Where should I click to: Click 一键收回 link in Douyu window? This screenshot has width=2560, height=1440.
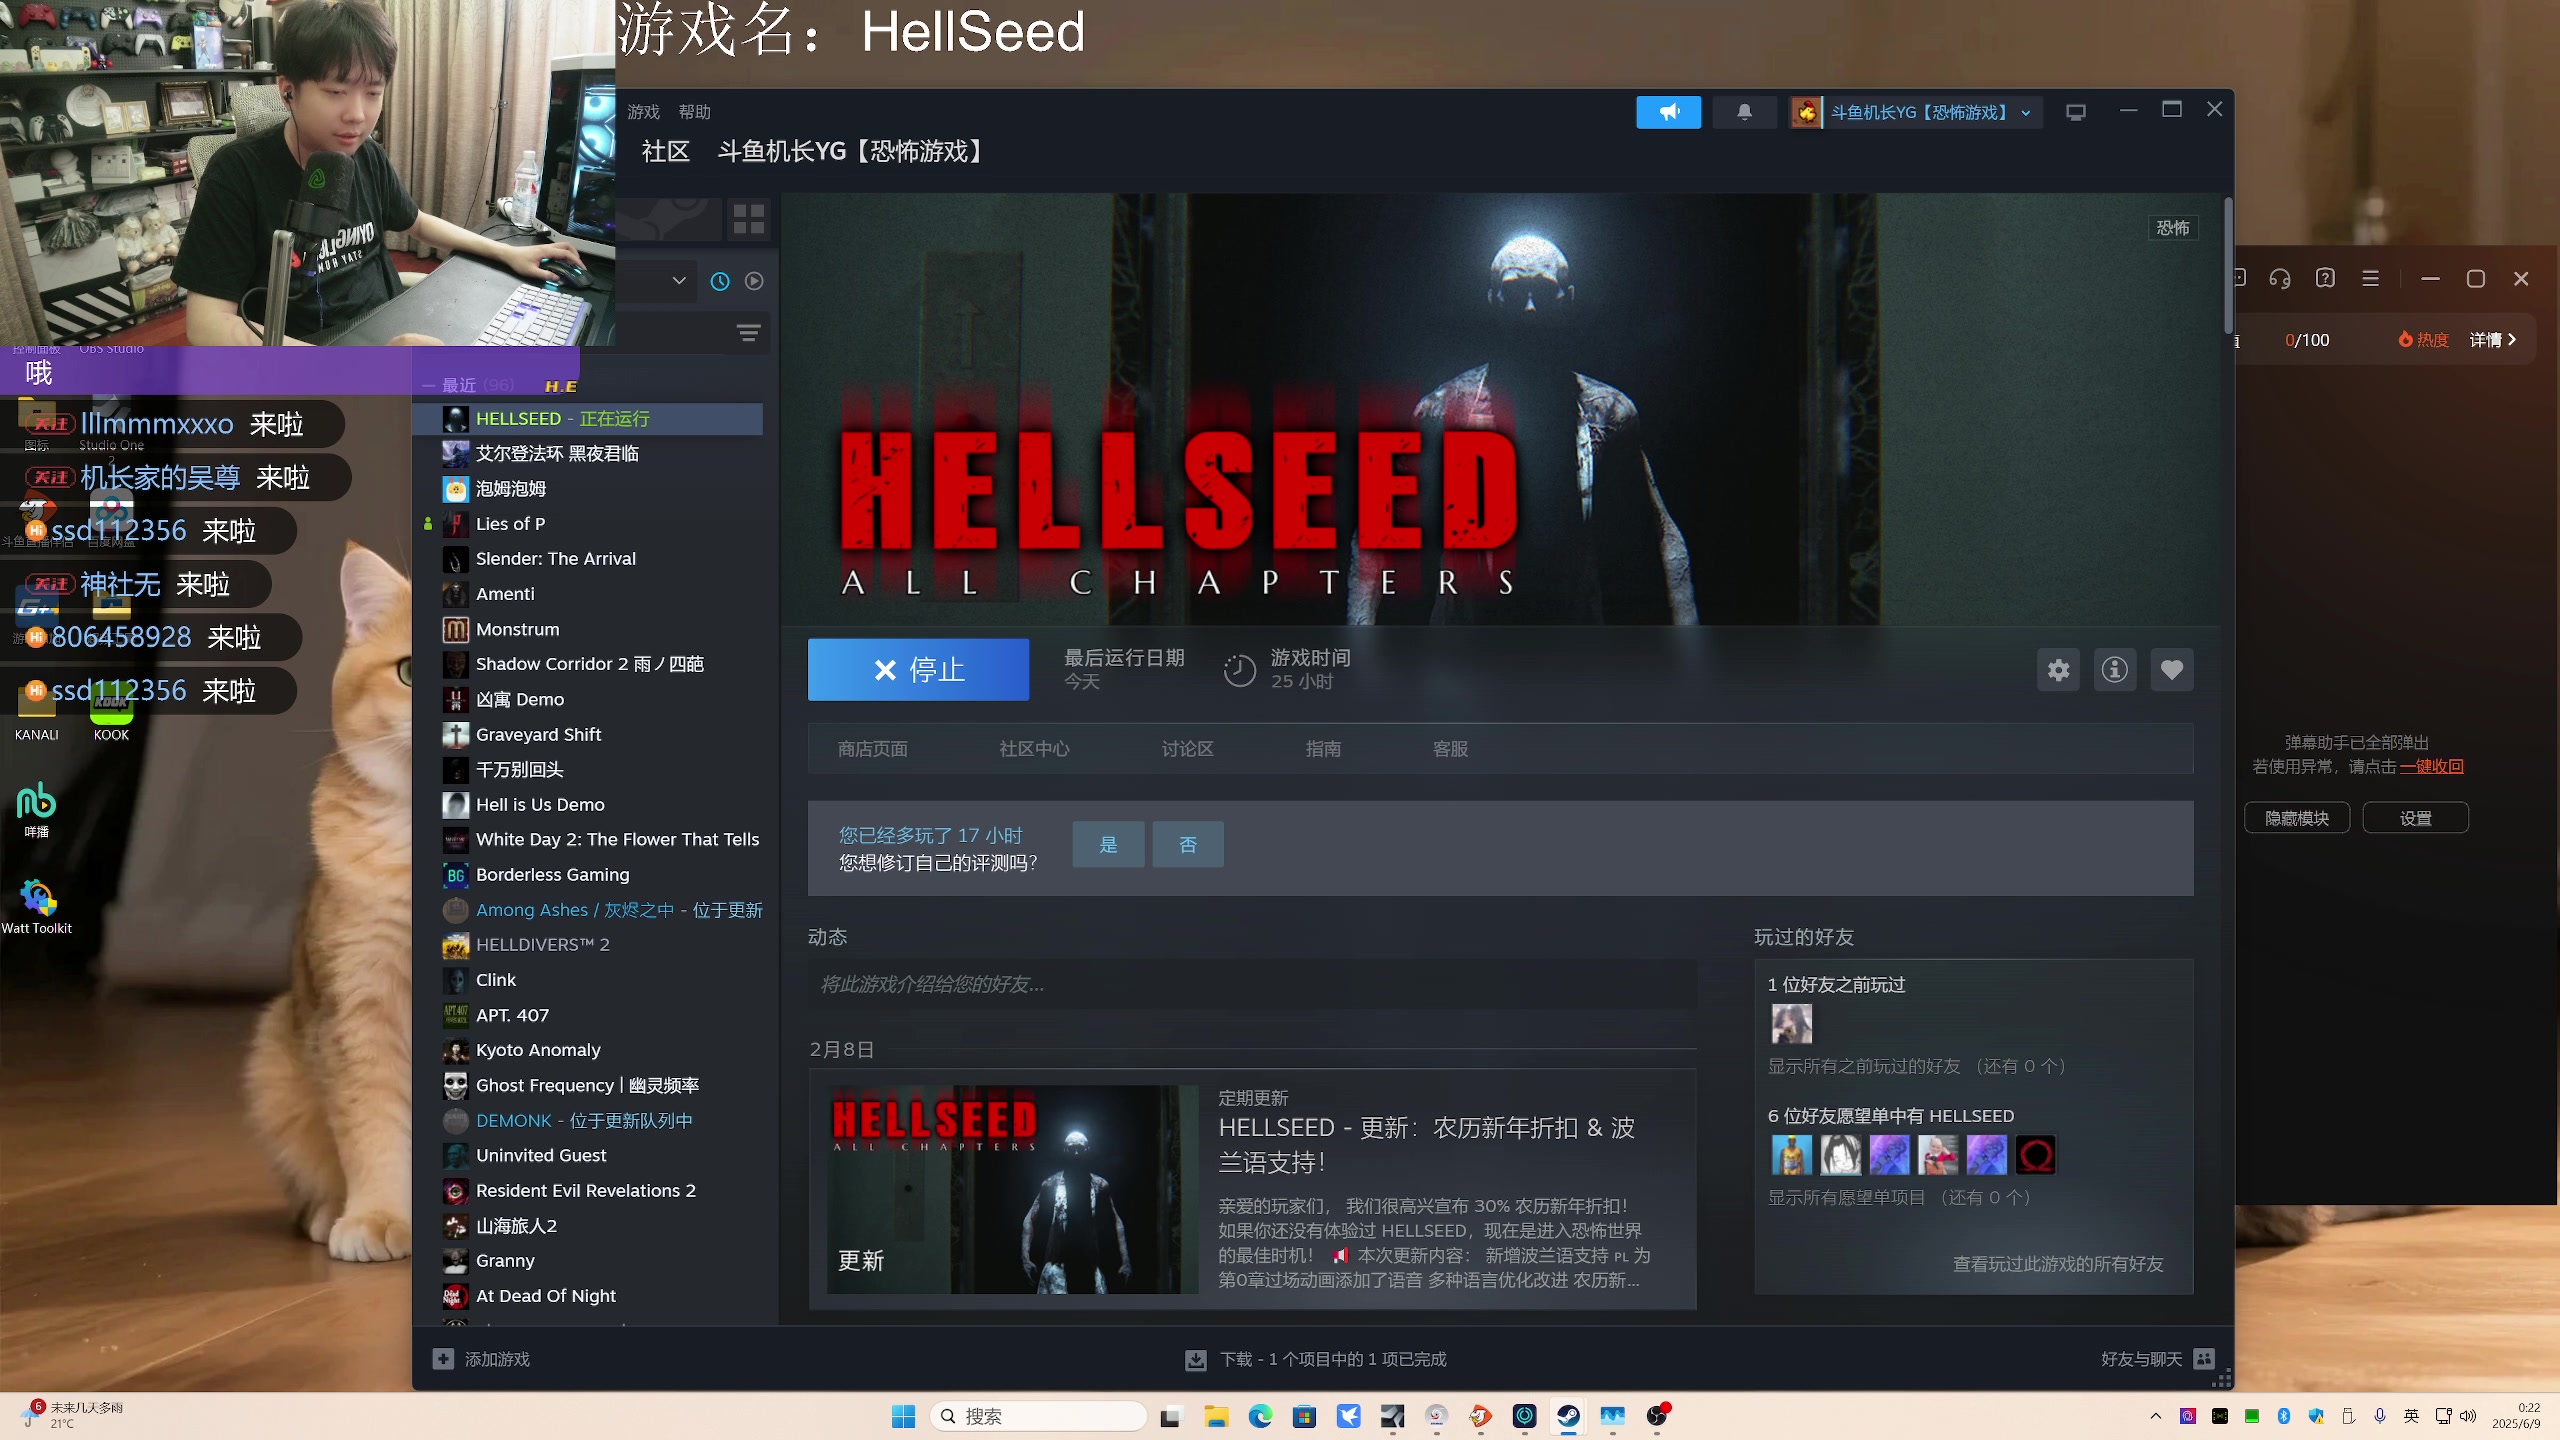click(2431, 767)
